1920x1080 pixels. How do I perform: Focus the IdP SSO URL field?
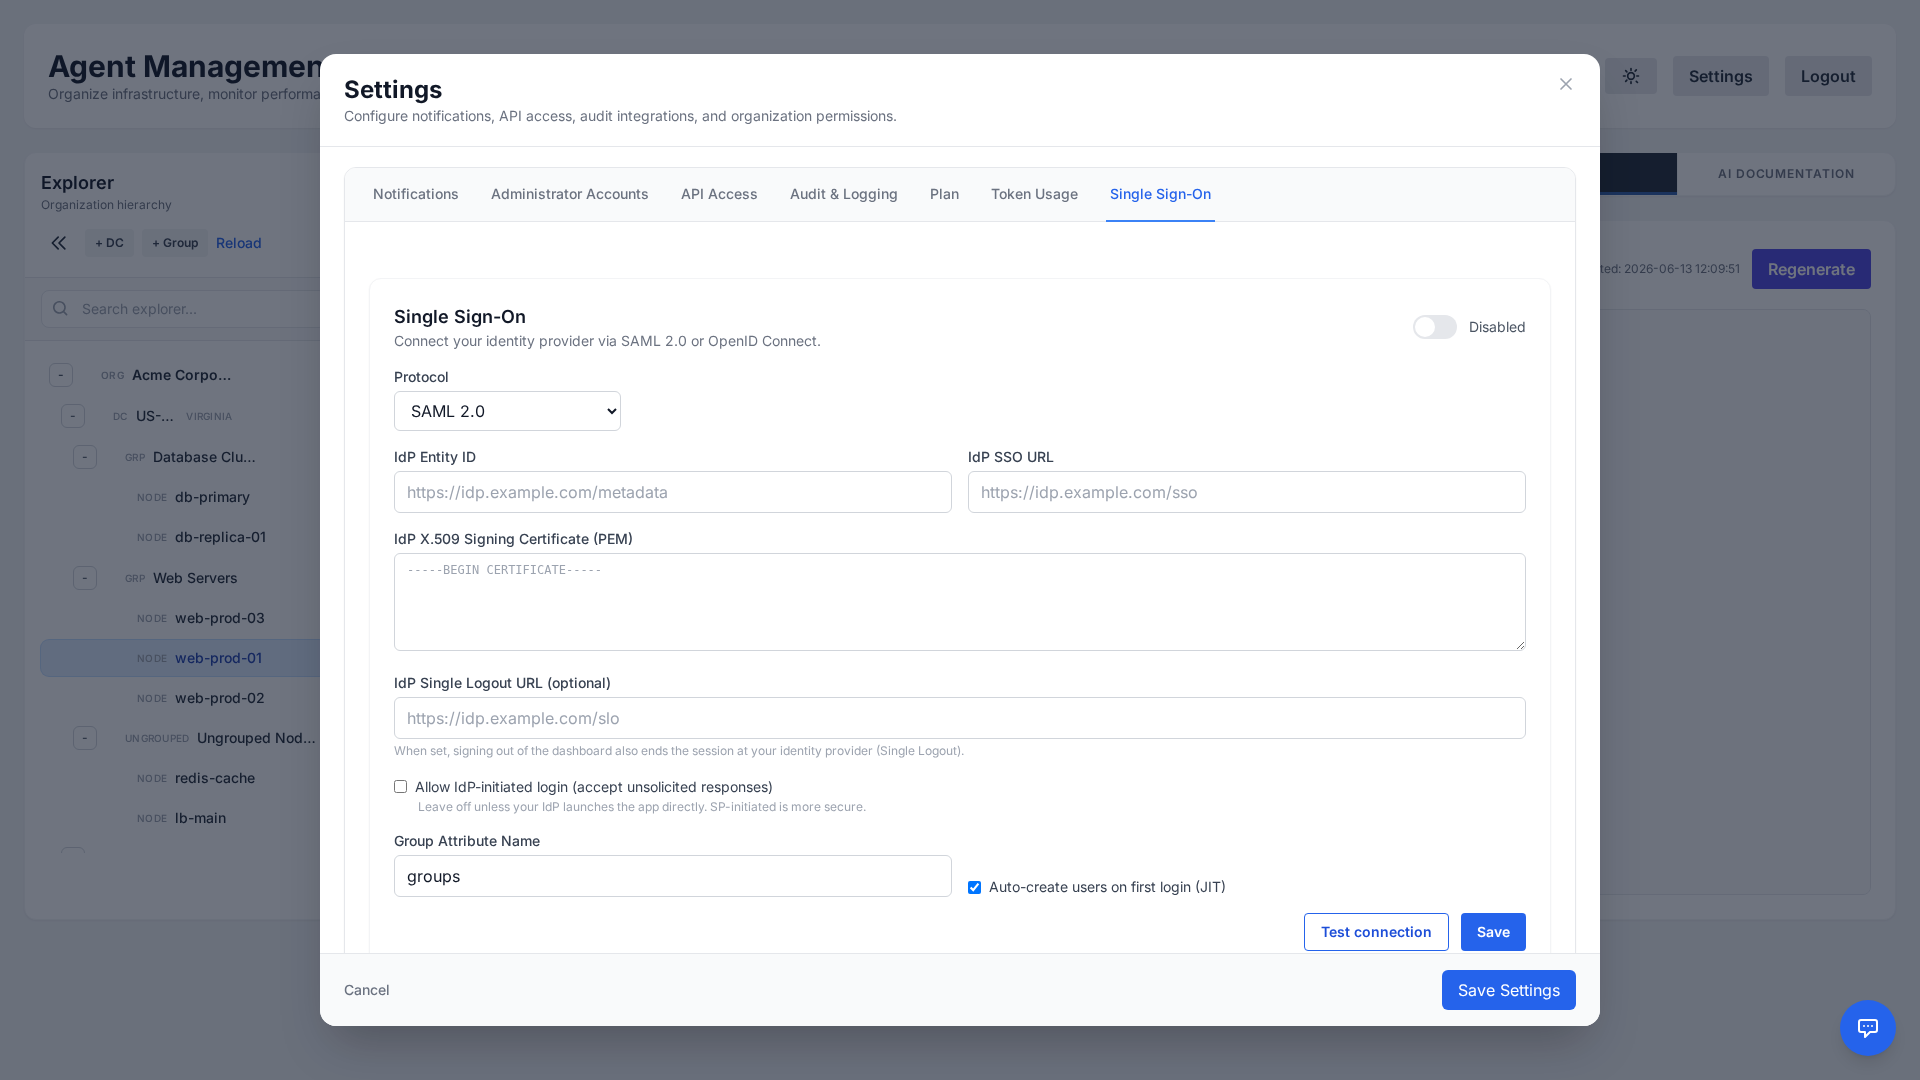1247,492
